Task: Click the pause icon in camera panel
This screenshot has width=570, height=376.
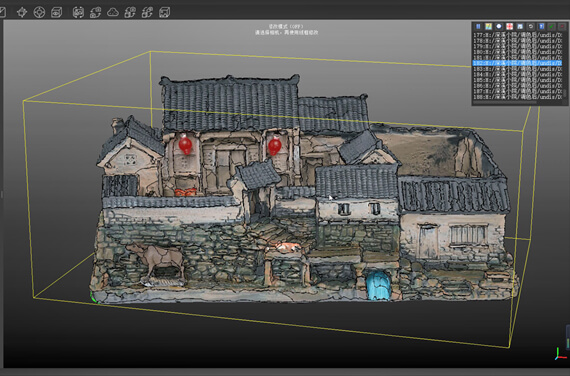Action: point(478,27)
